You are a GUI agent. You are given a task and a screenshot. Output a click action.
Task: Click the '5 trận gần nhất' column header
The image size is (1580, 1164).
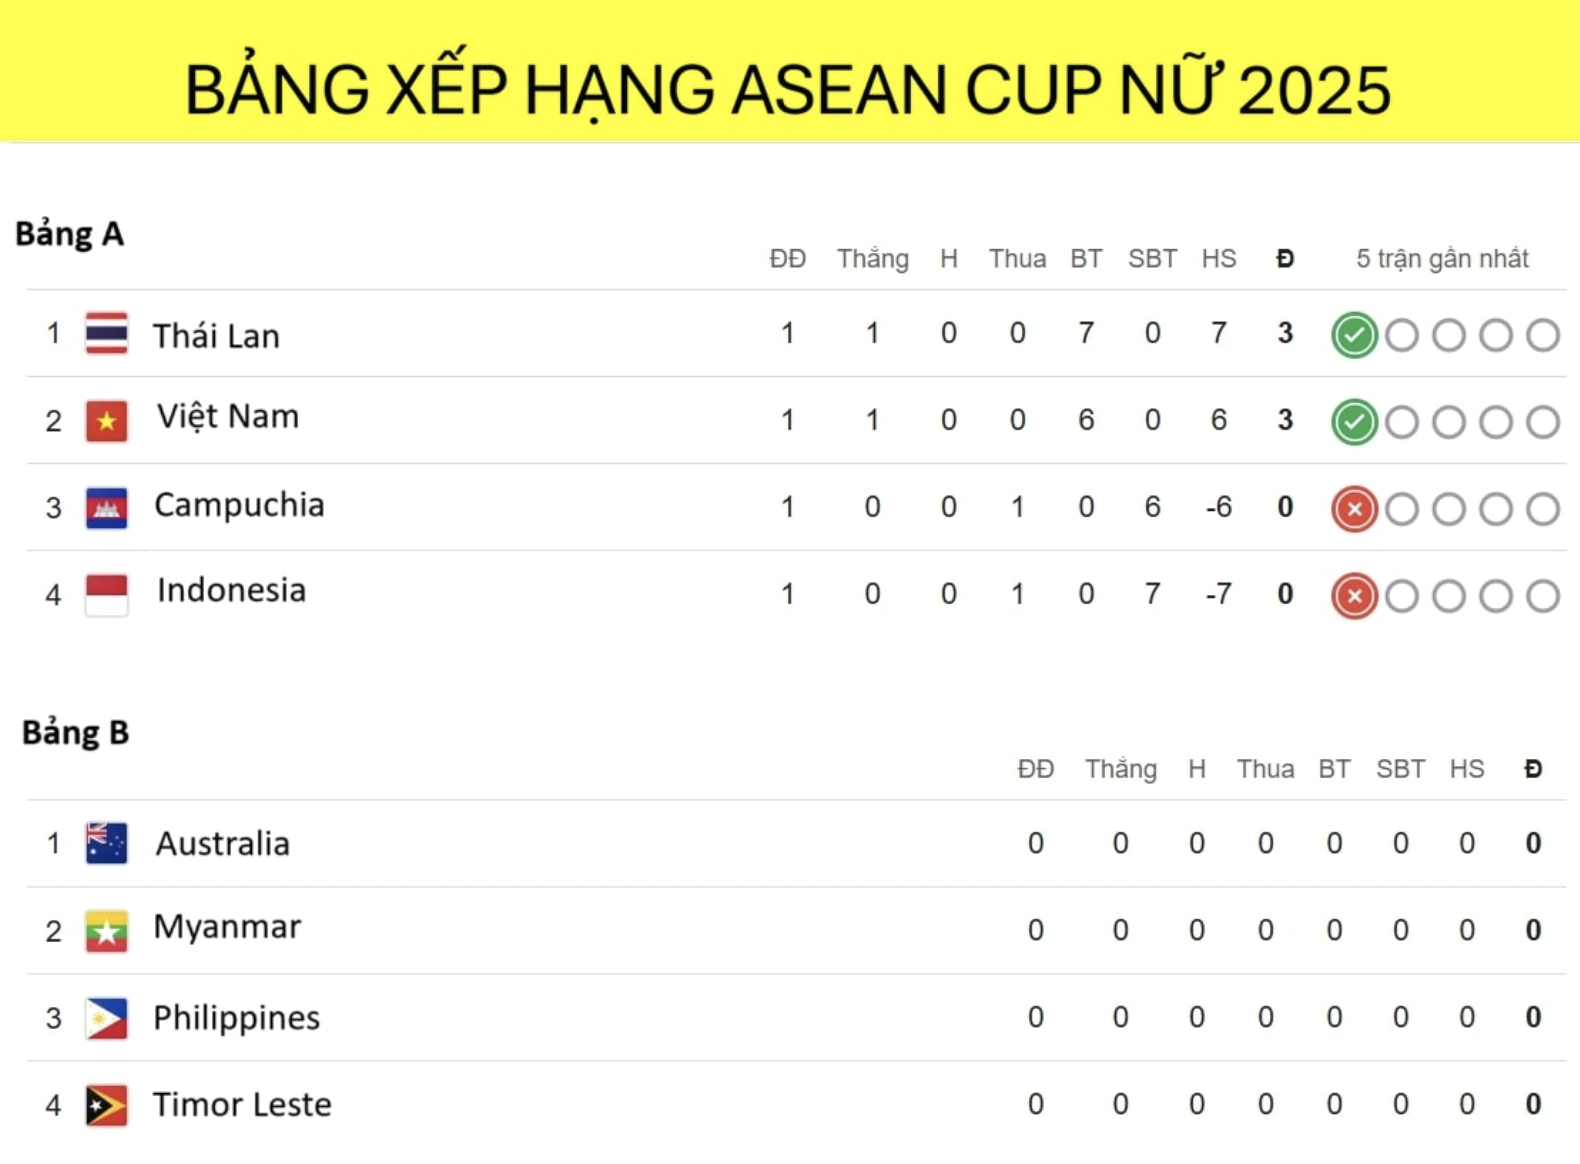1442,259
